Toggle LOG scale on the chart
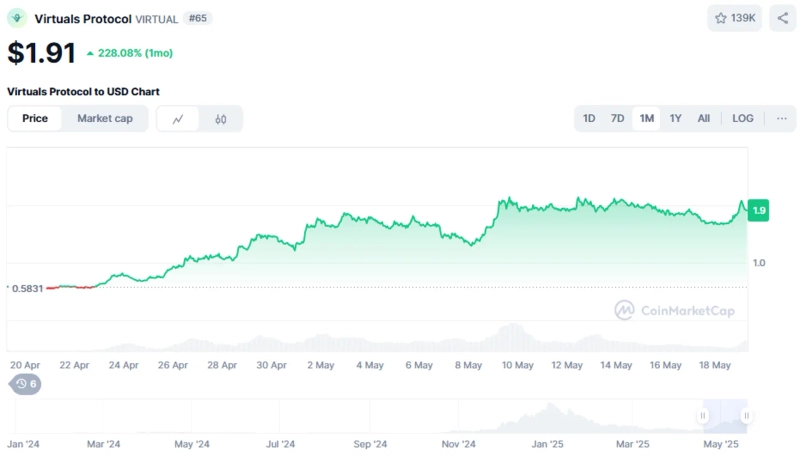The image size is (800, 456). point(742,118)
